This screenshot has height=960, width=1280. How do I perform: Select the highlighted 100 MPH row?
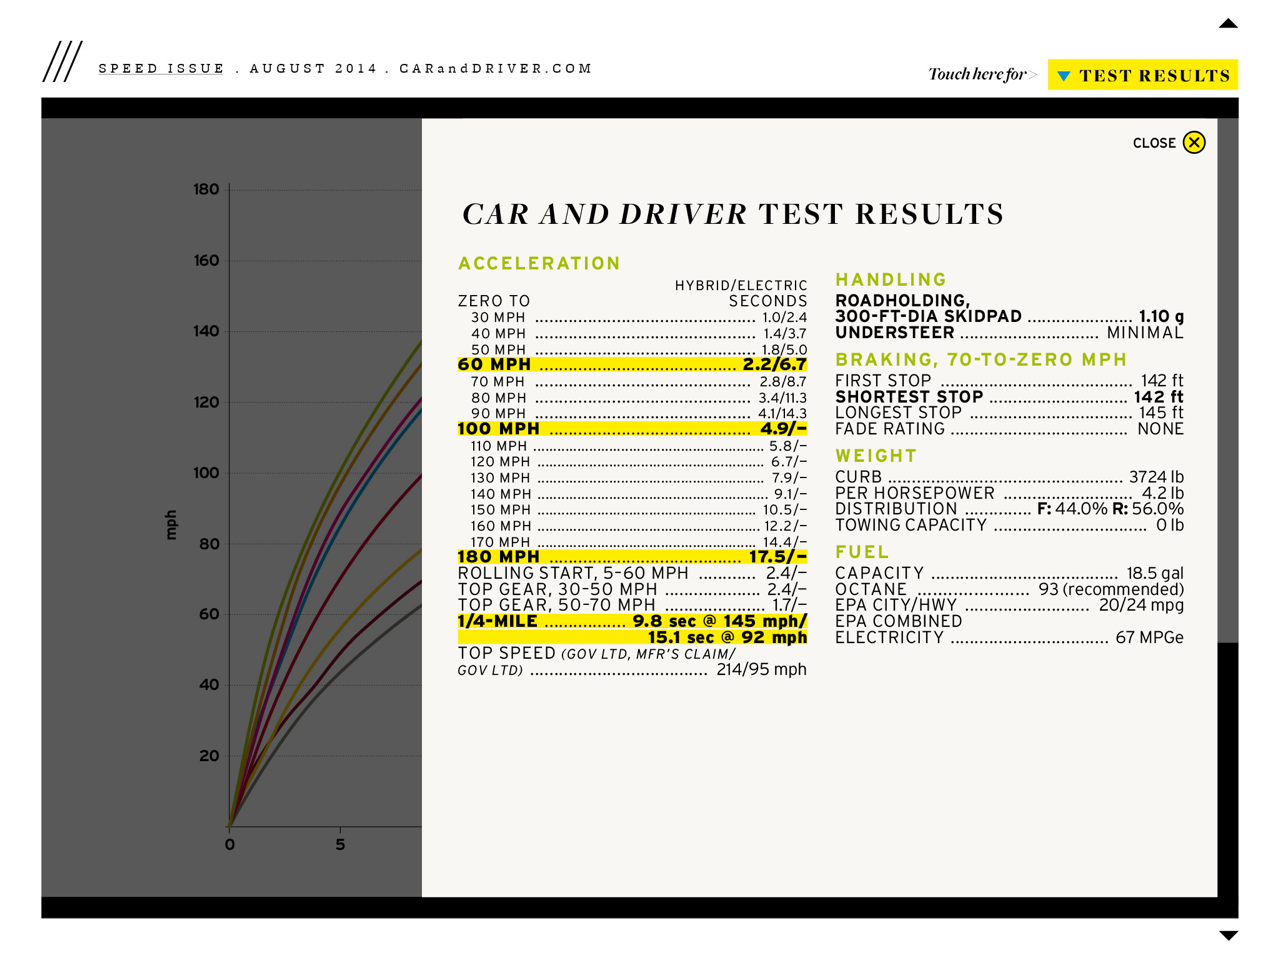coord(631,429)
